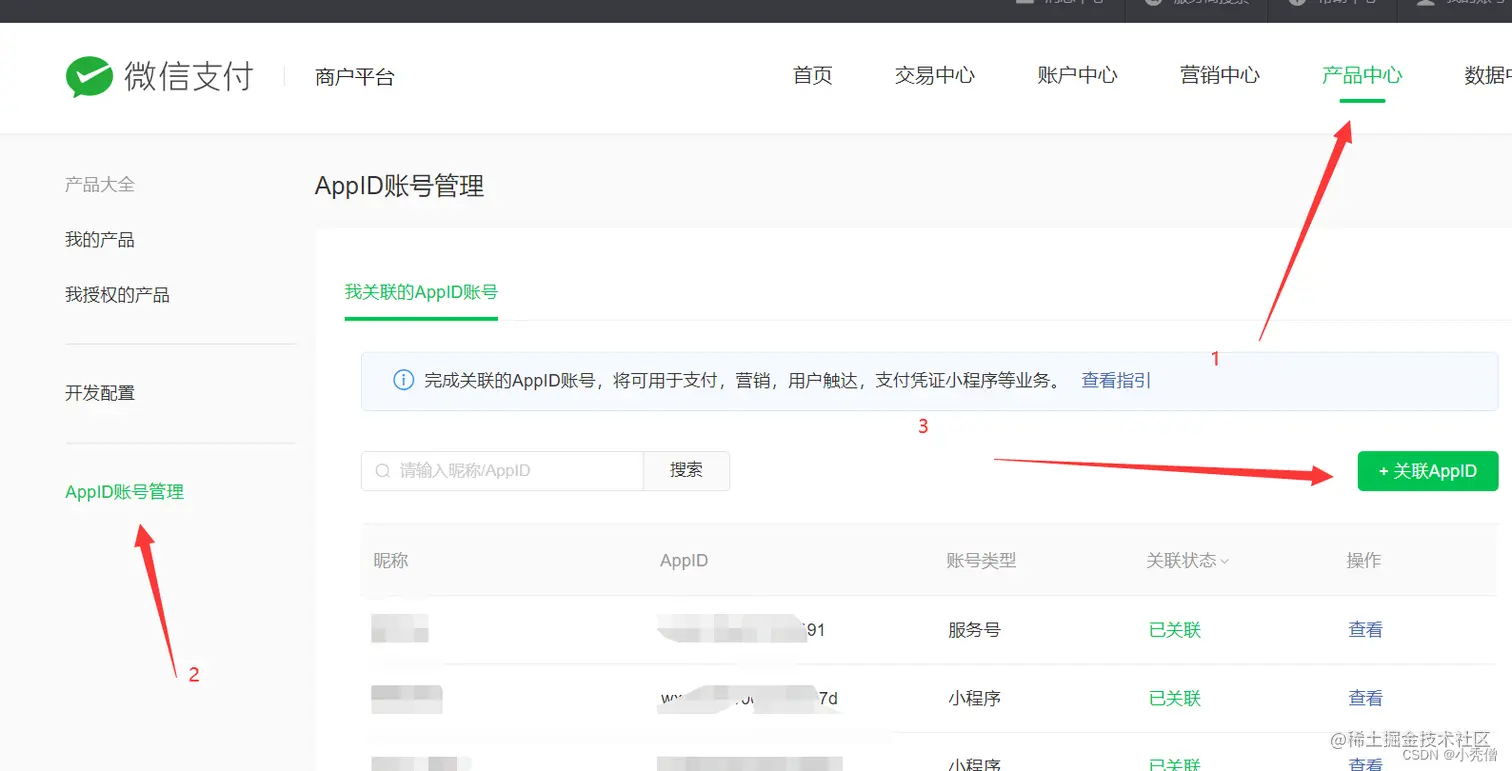Click the AppID column header
The width and height of the screenshot is (1512, 771).
(x=684, y=561)
